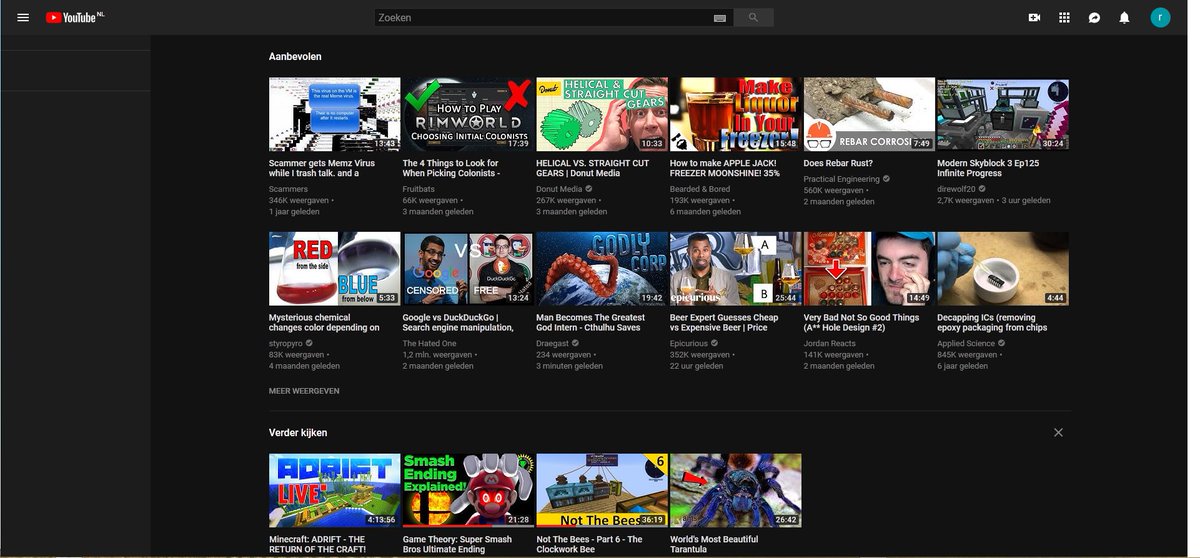This screenshot has width=1200, height=558.
Task: Open Make Liquor In Your Freezer thumbnail
Action: [735, 114]
